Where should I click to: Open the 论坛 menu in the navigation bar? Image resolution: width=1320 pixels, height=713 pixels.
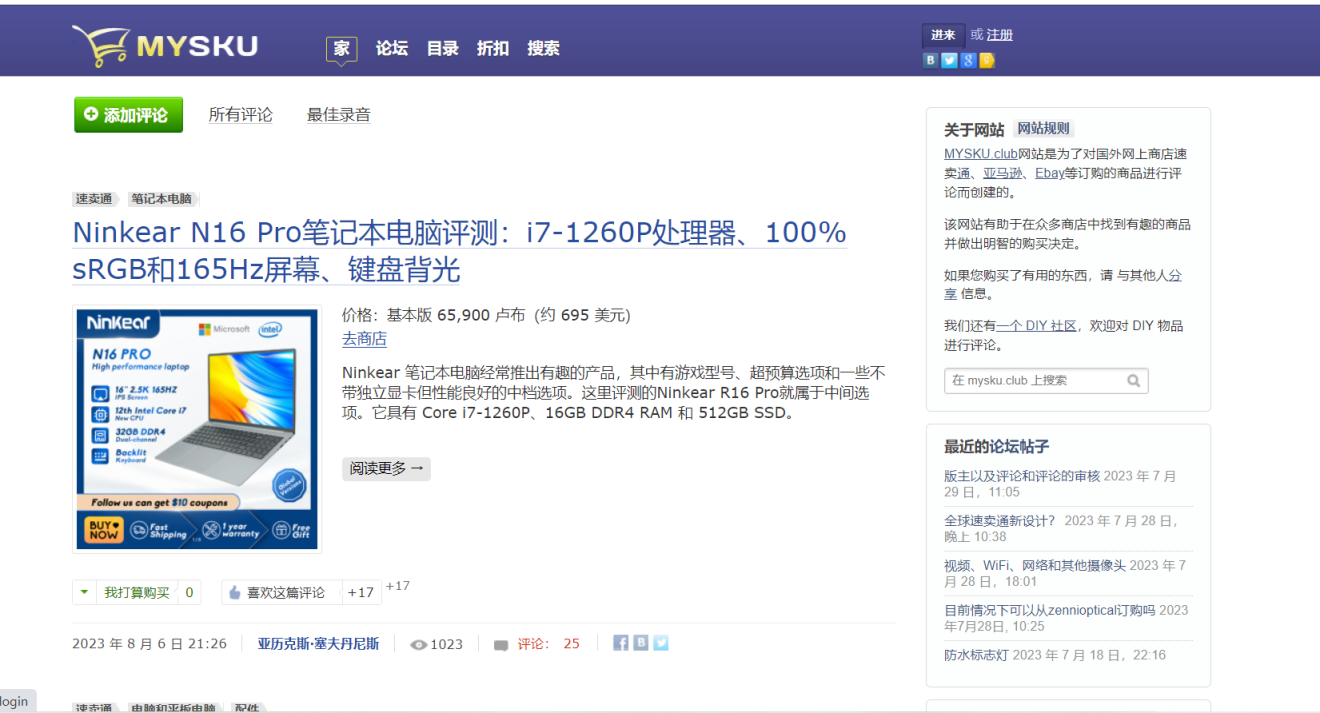tap(391, 47)
